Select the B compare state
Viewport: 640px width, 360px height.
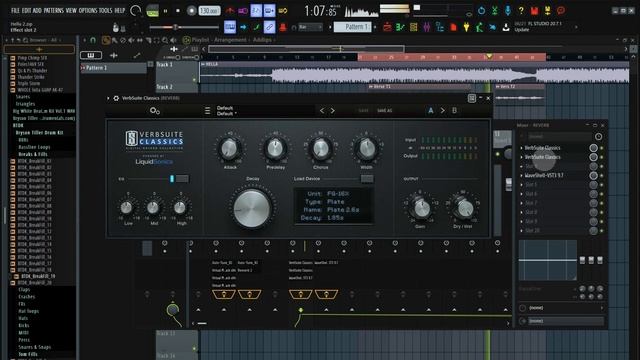click(x=454, y=111)
